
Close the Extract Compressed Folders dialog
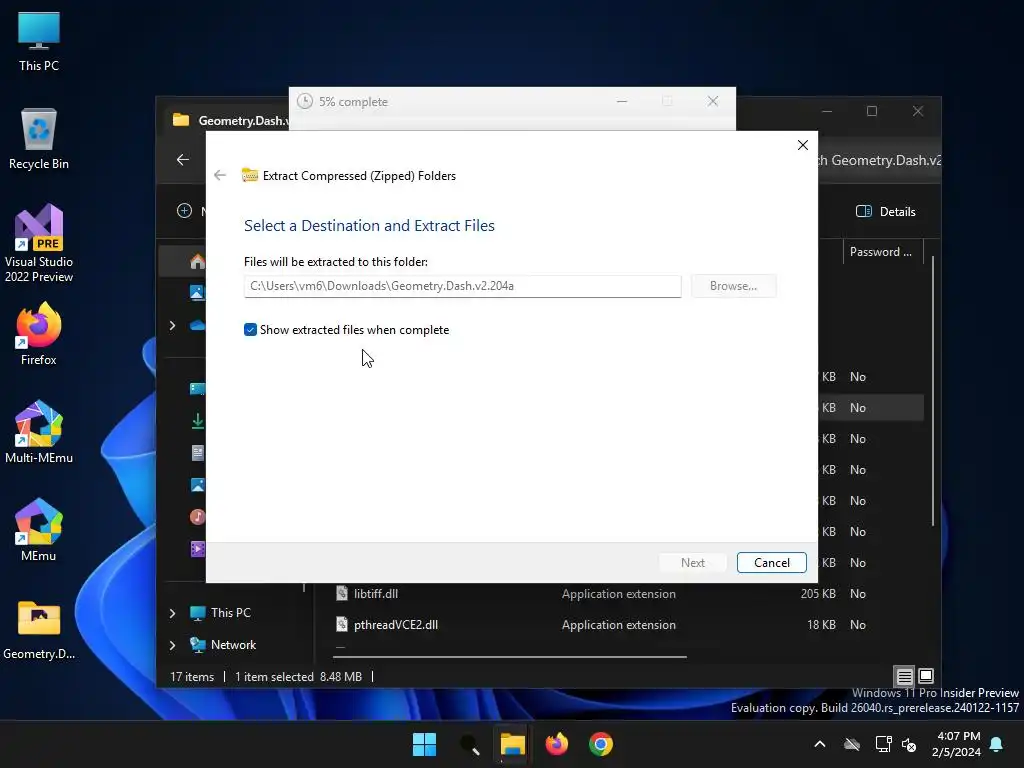803,145
